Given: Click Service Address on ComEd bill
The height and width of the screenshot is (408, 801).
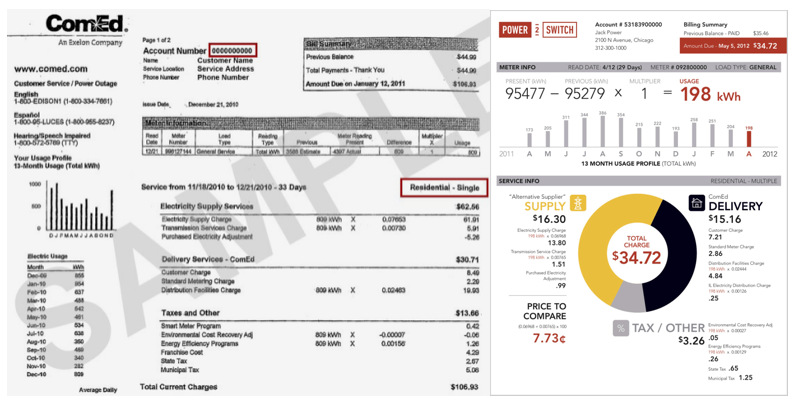Looking at the screenshot, I should tap(225, 68).
